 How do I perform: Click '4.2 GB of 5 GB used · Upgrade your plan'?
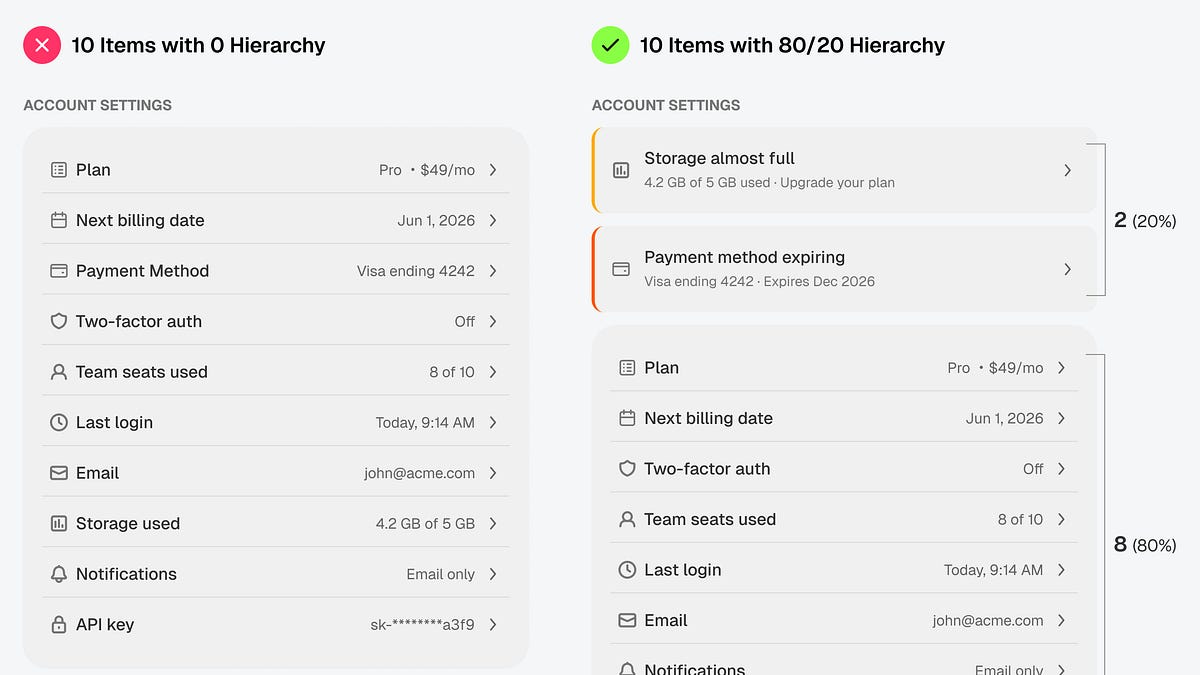(x=769, y=183)
